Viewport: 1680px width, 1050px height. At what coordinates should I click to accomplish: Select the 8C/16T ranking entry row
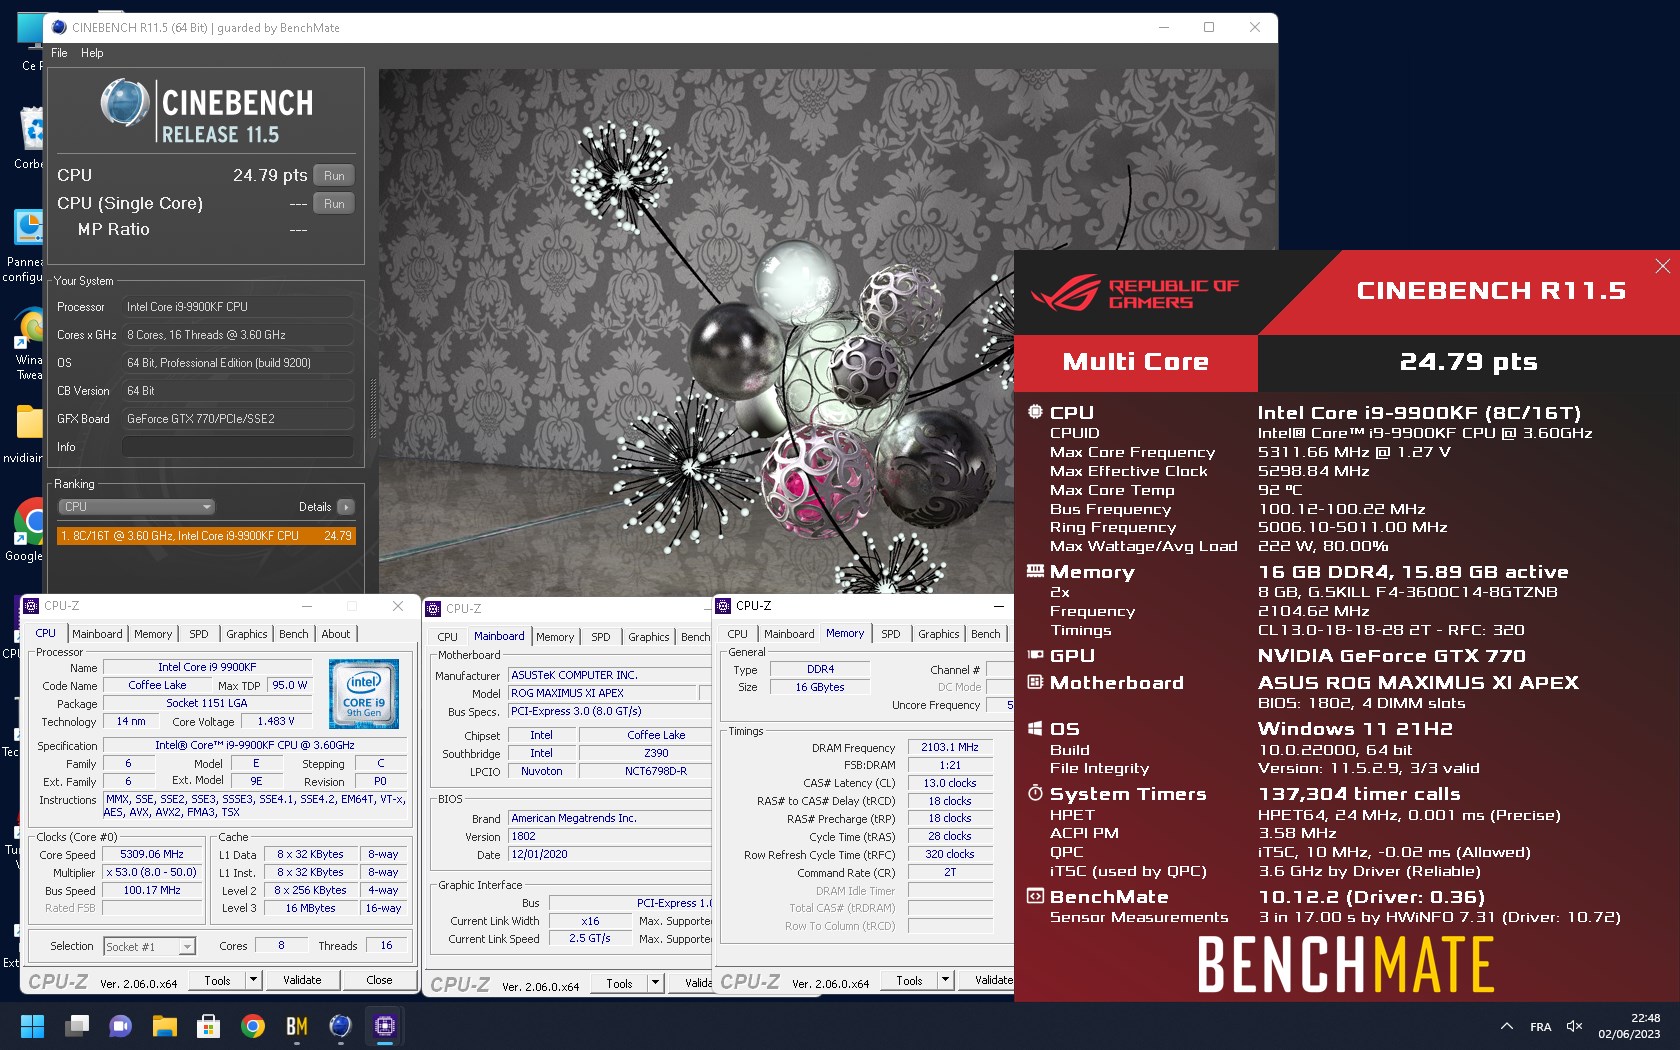[206, 536]
